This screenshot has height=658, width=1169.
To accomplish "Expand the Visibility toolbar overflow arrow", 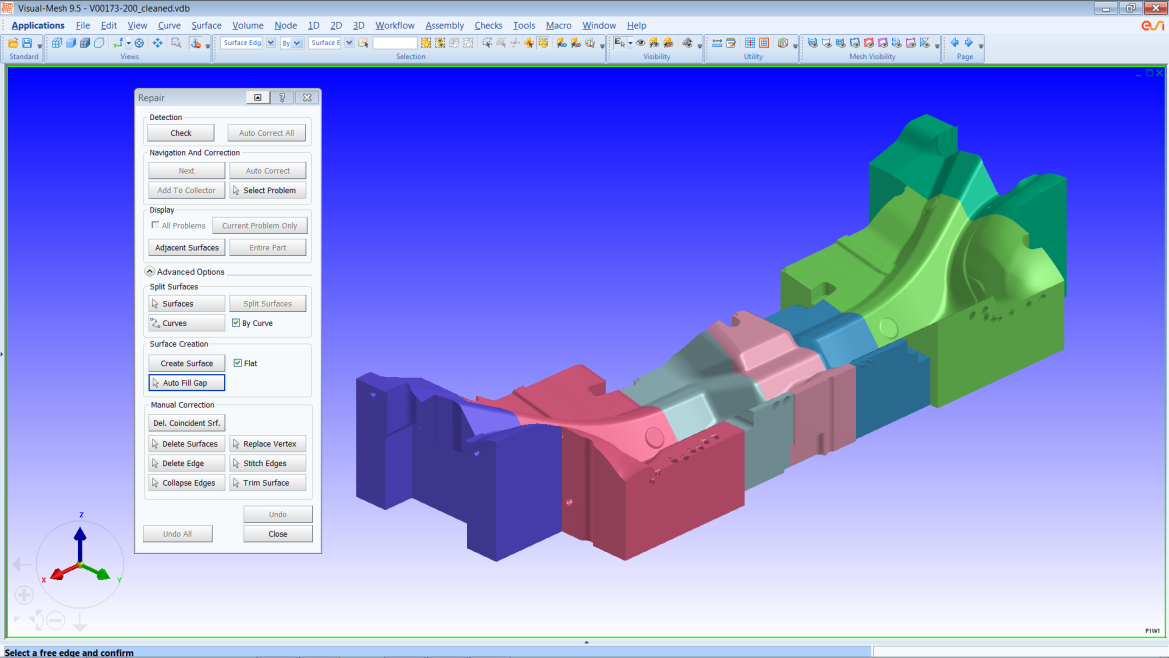I will coord(699,45).
